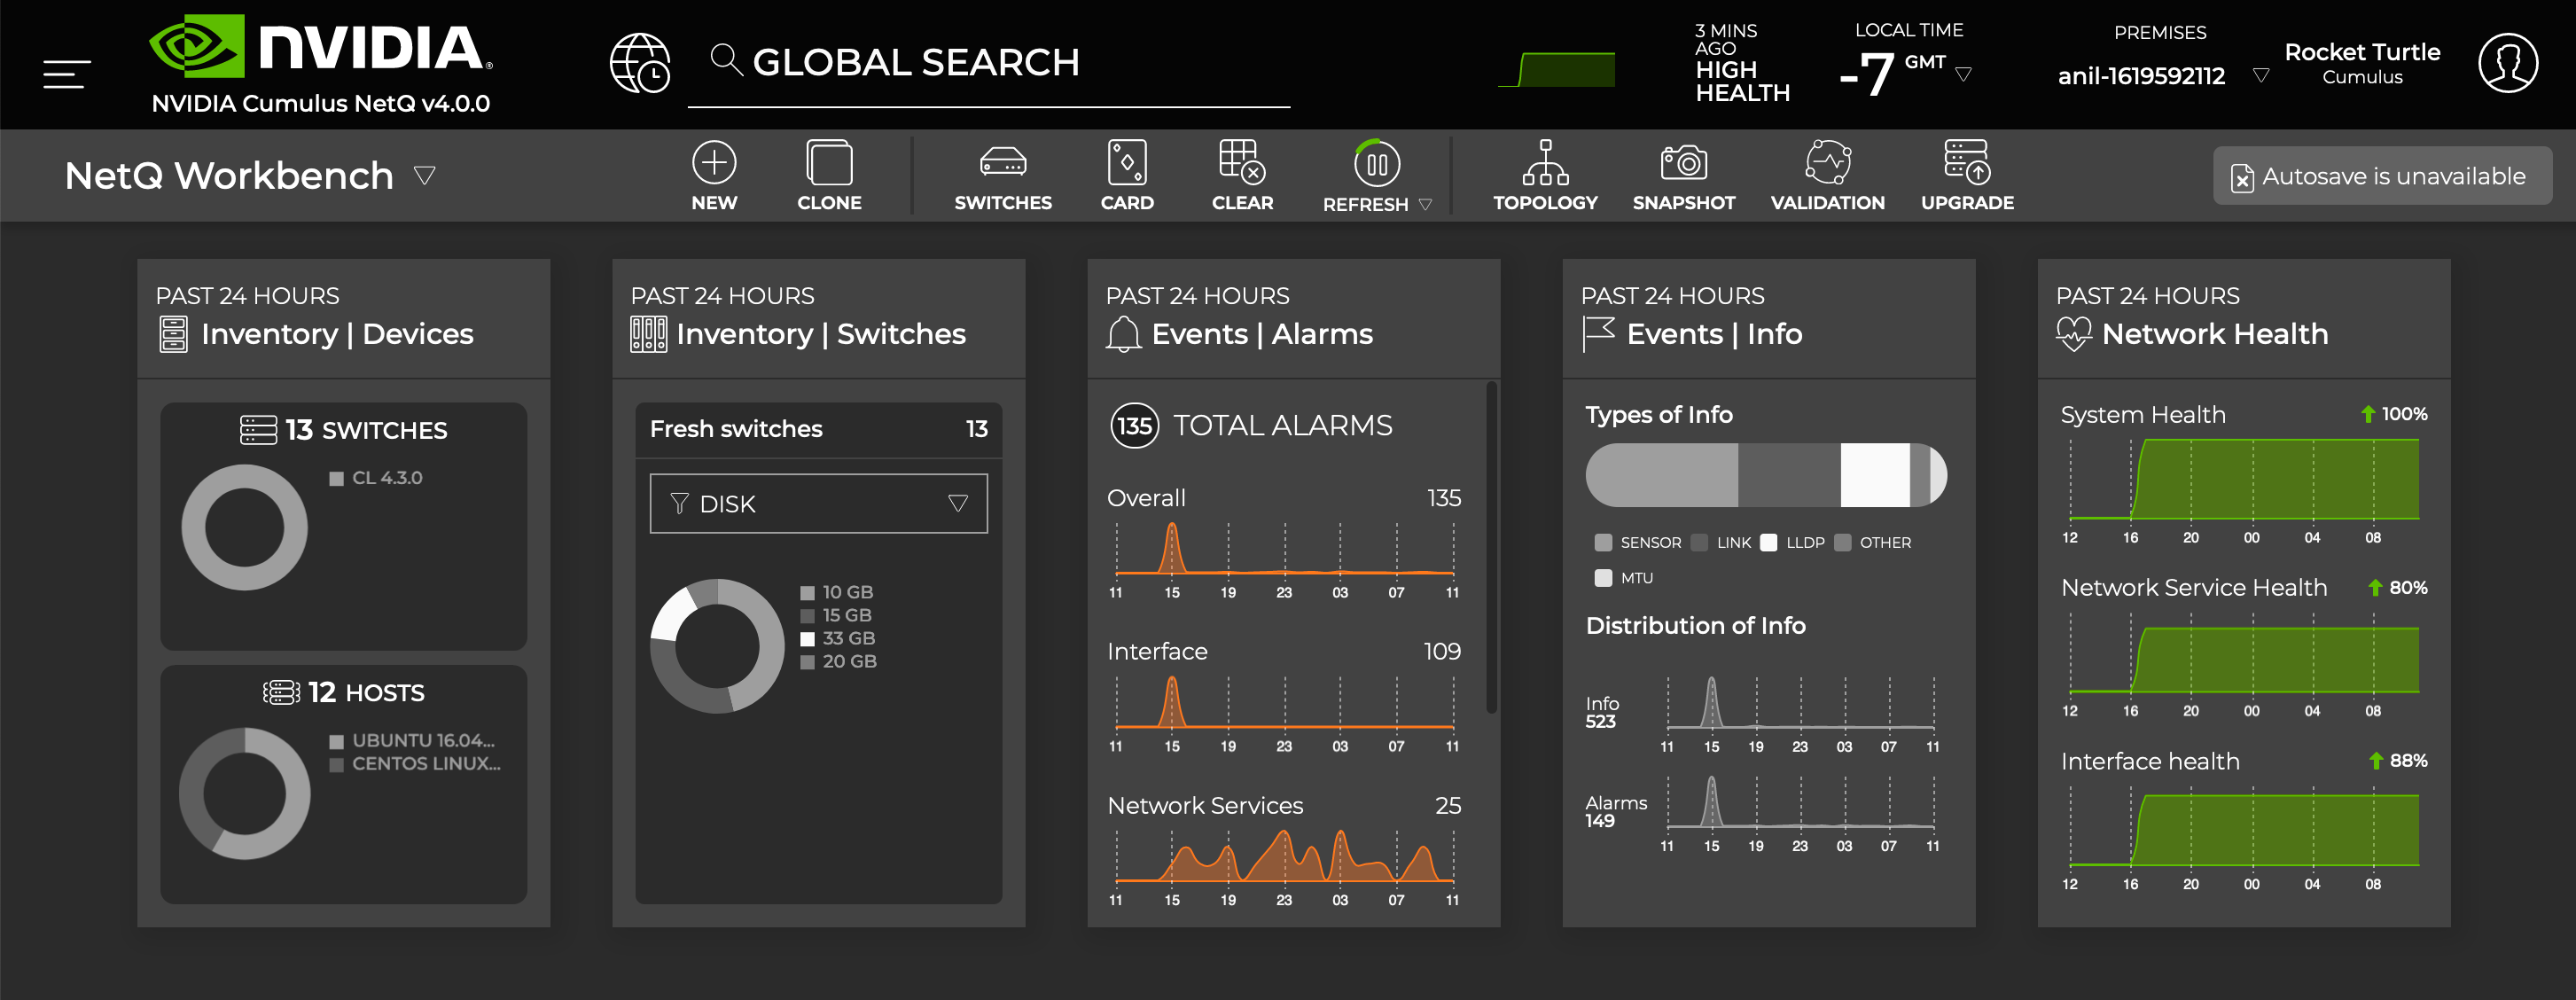Pause the Refresh toggle button
This screenshot has width=2576, height=1000.
[1377, 164]
